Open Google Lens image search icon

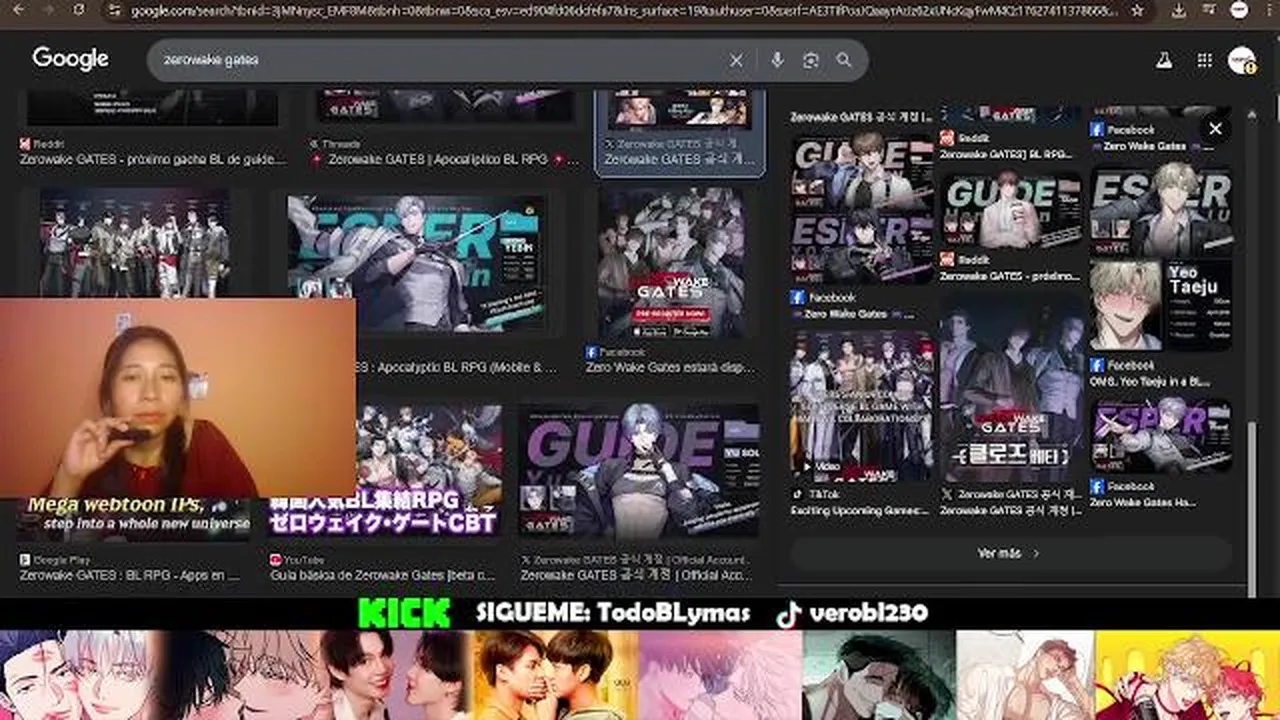(x=811, y=60)
